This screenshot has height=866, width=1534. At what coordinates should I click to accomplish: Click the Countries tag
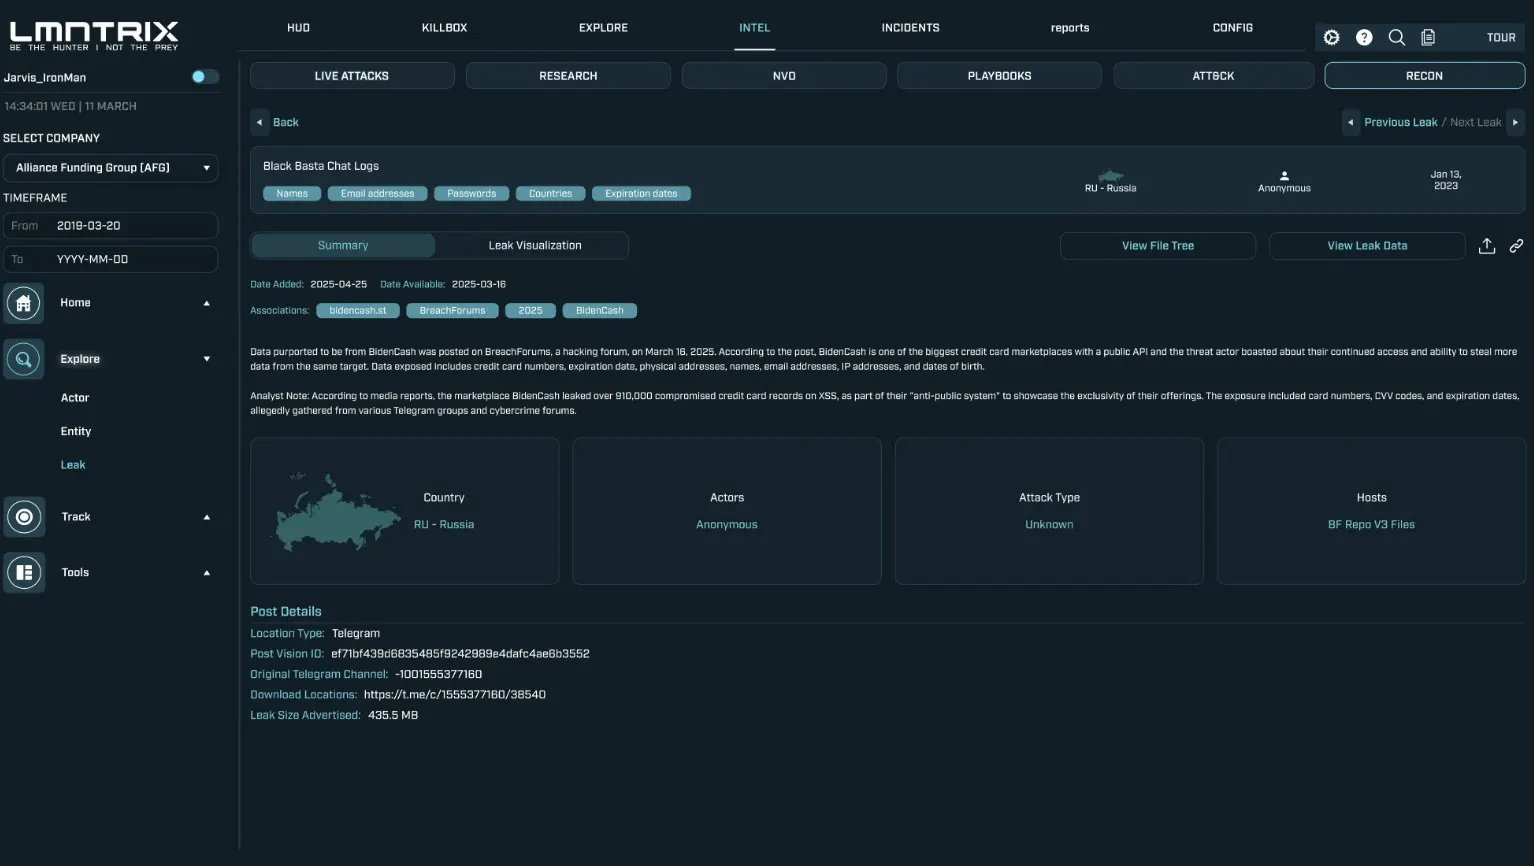coord(551,194)
